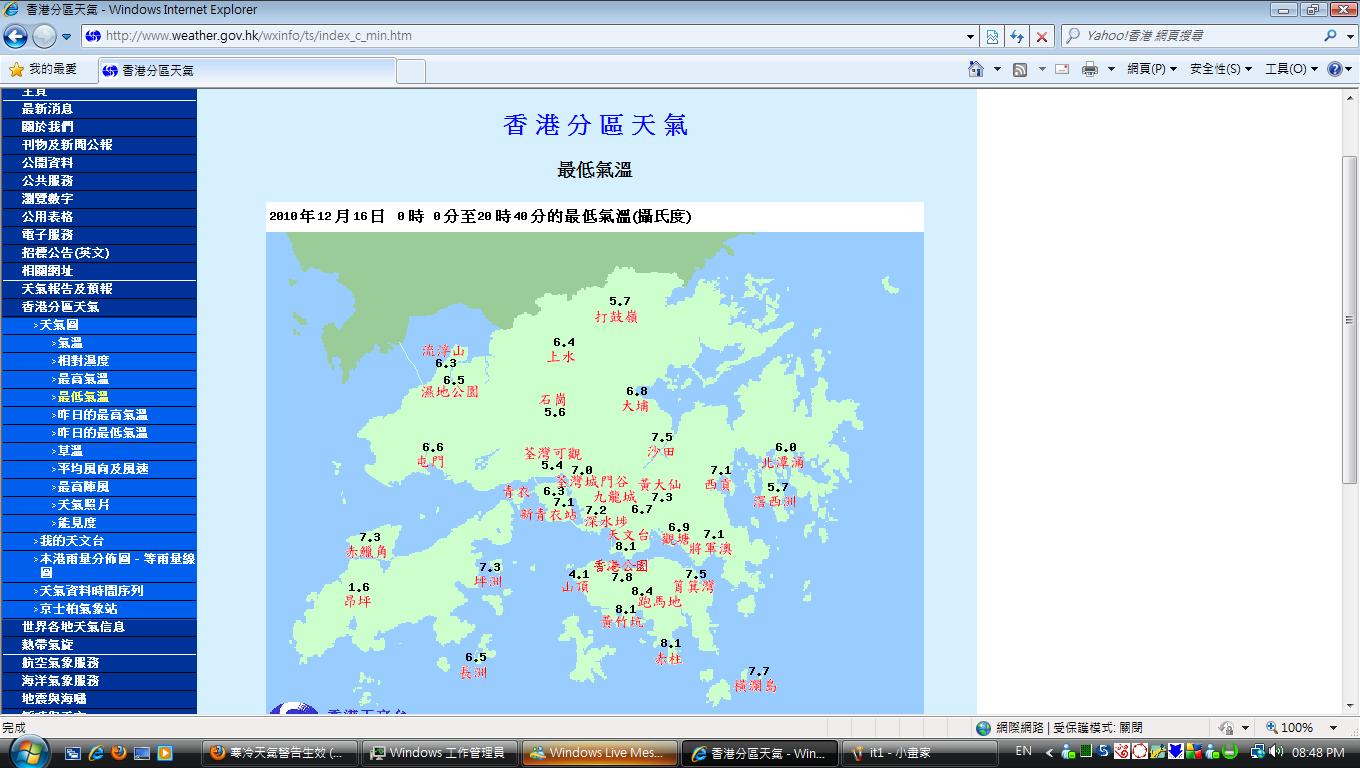The height and width of the screenshot is (768, 1360).
Task: Select the 香港分區天氣 browser tab
Action: click(247, 71)
